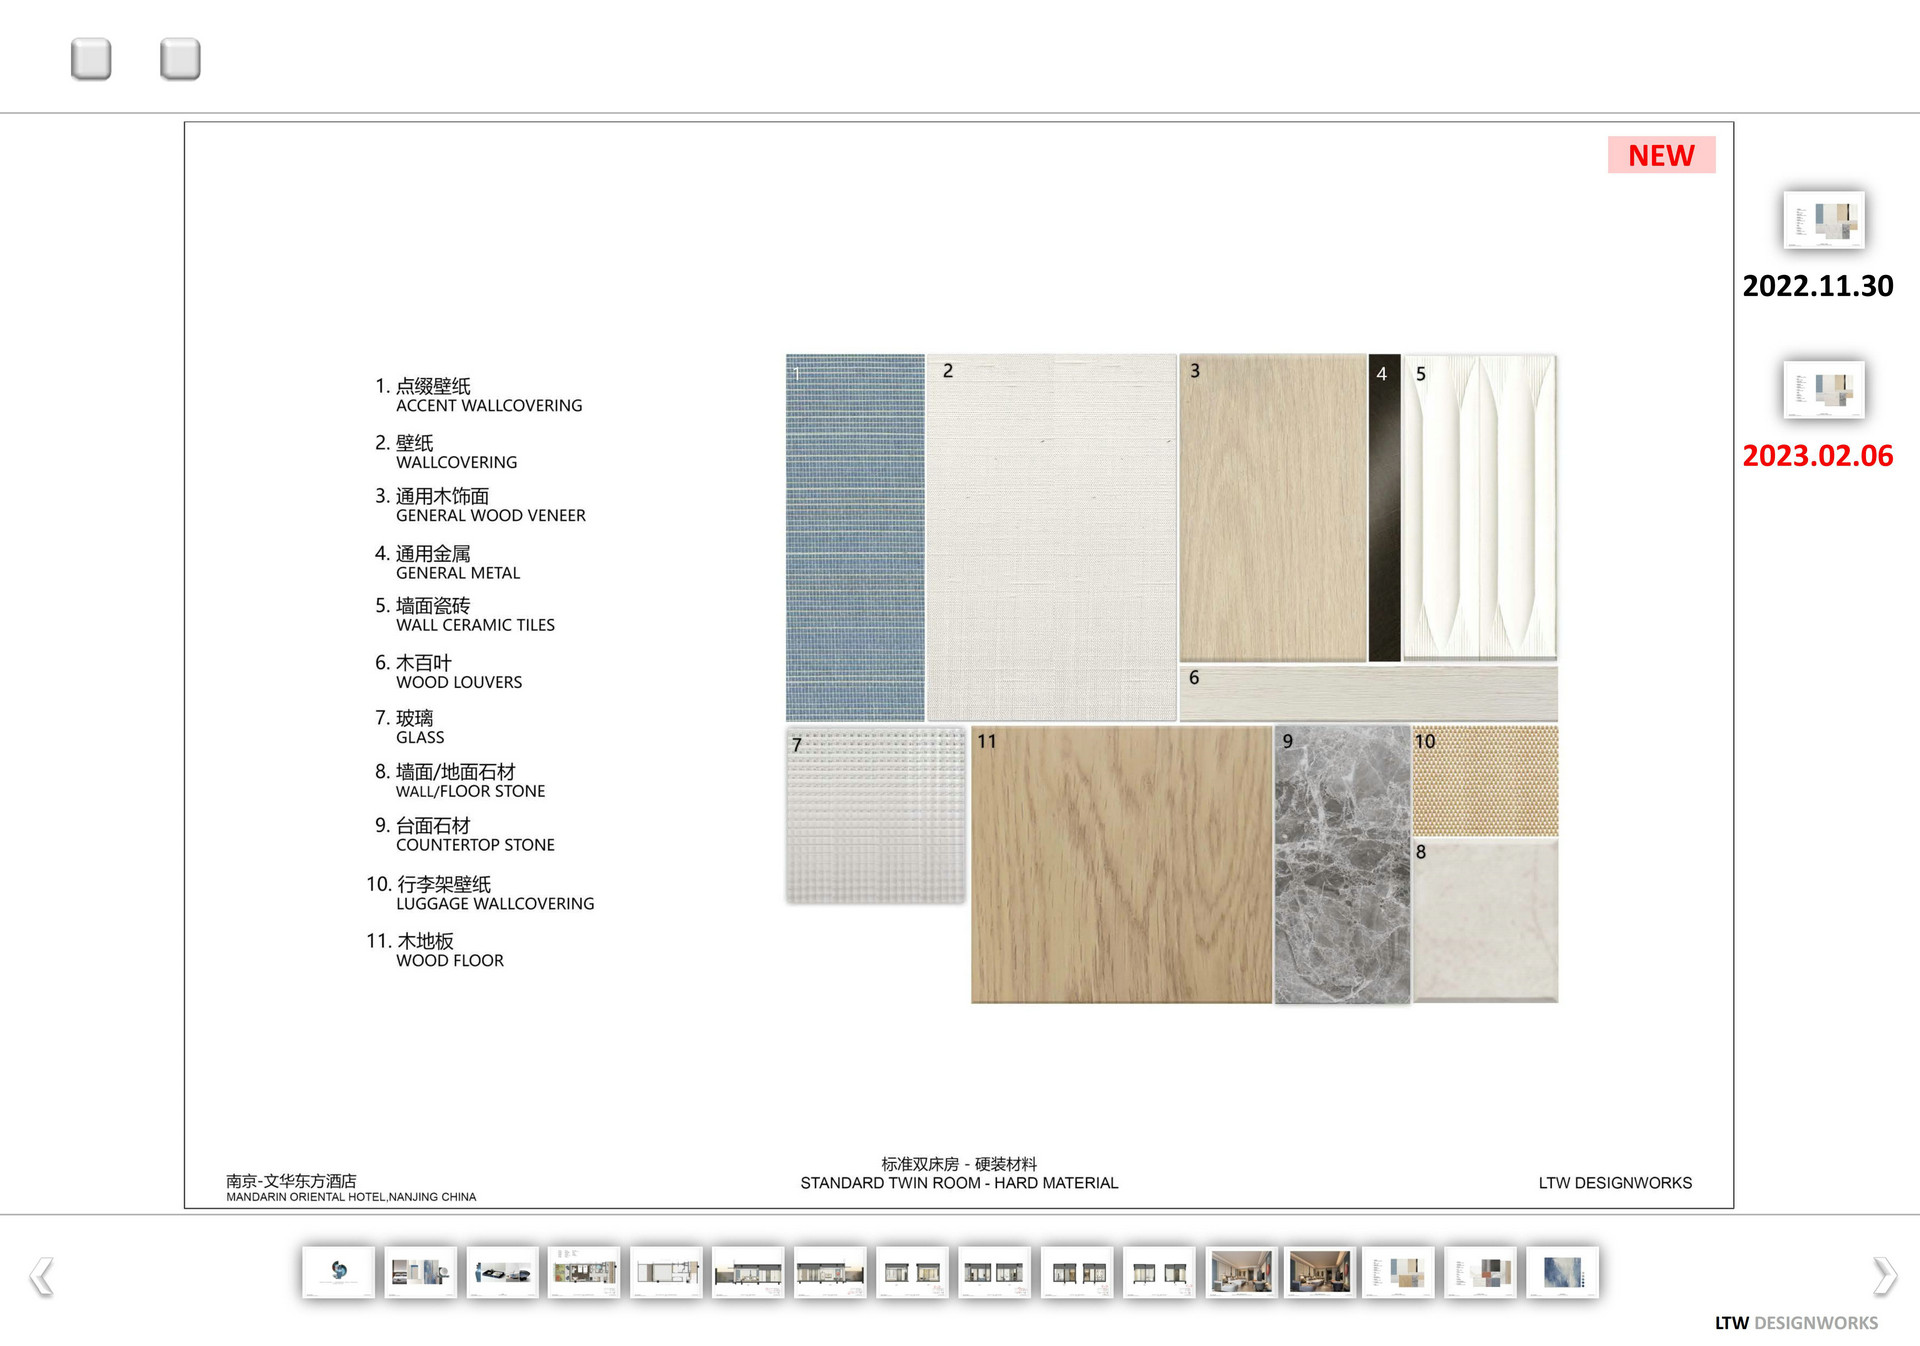Viewport: 1920px width, 1346px height.
Task: Click the red NEW badge
Action: pos(1660,155)
